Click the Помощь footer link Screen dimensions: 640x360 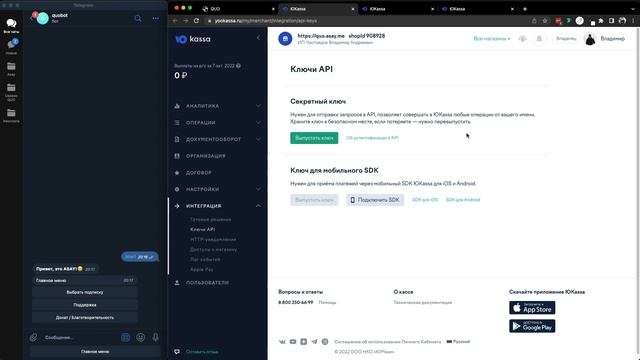click(x=327, y=302)
